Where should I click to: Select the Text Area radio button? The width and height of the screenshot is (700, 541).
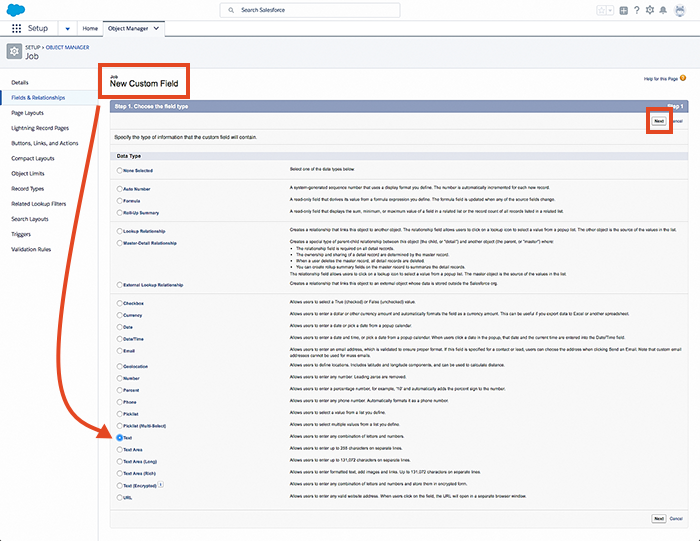(x=120, y=449)
